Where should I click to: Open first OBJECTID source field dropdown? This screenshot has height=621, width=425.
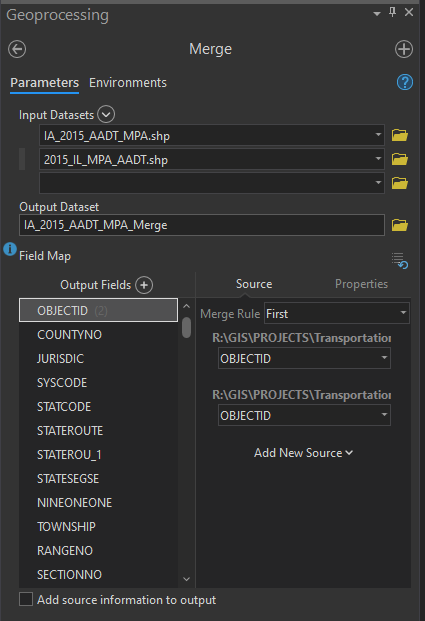[304, 358]
